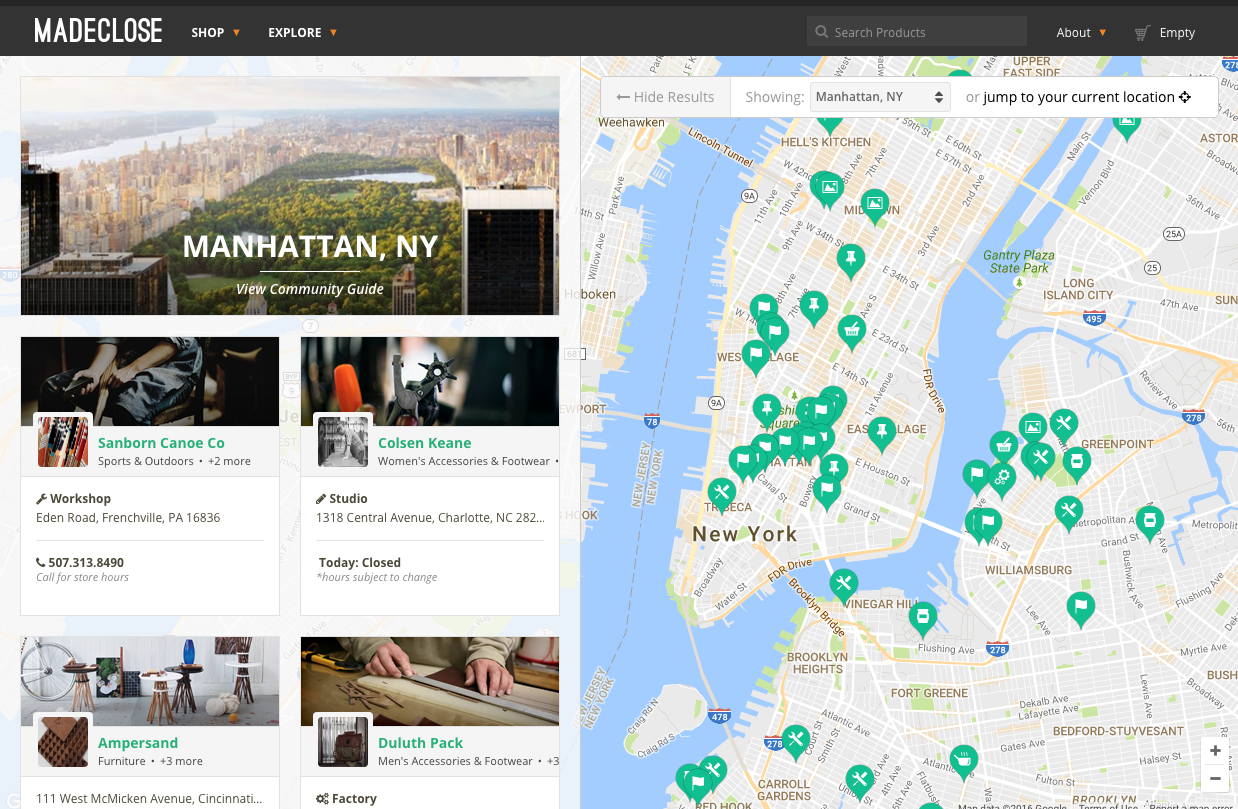Click the basket marker west of Greenpoint

point(1003,447)
